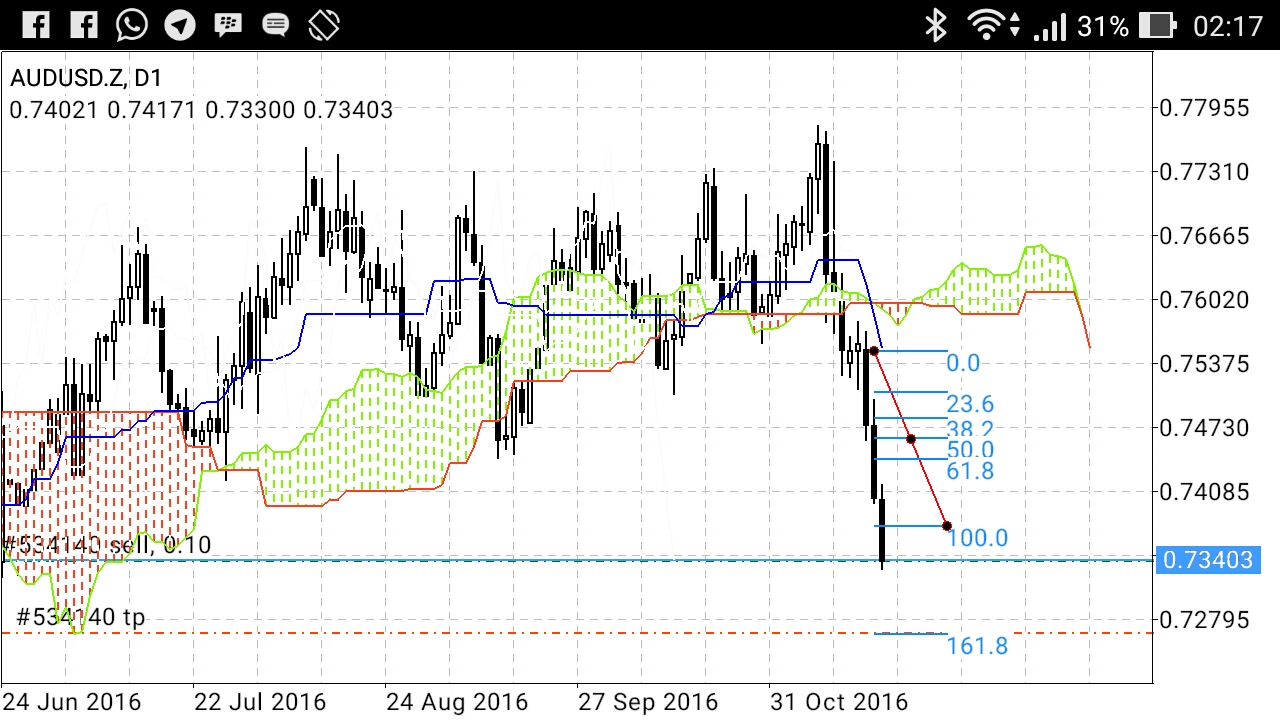Tap price scale value 0.76020
Viewport: 1280px width, 720px height.
point(1204,300)
